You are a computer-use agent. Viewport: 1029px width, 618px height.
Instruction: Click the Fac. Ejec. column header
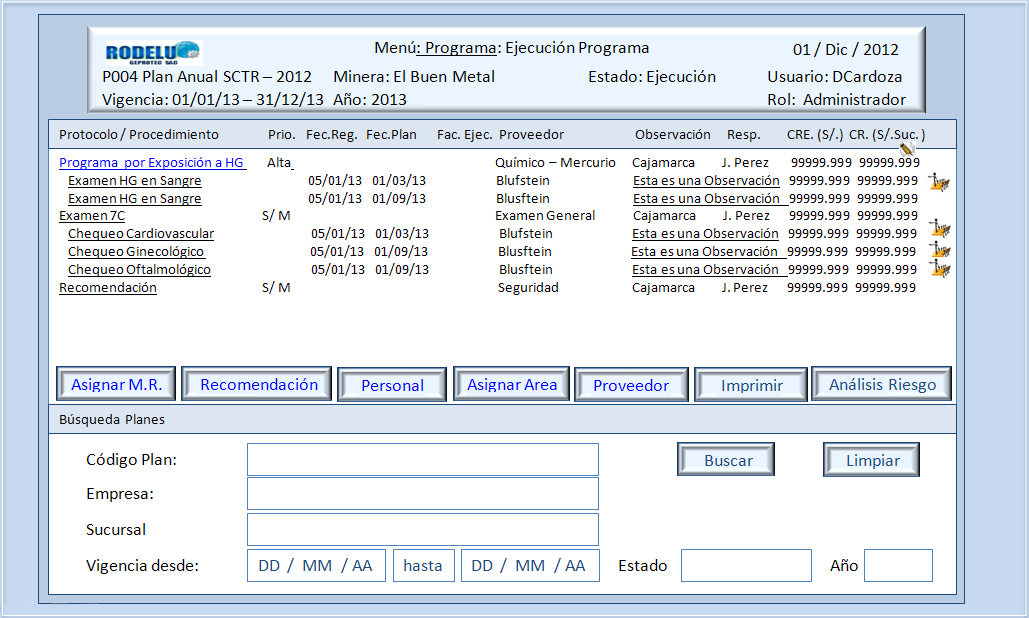pyautogui.click(x=465, y=134)
